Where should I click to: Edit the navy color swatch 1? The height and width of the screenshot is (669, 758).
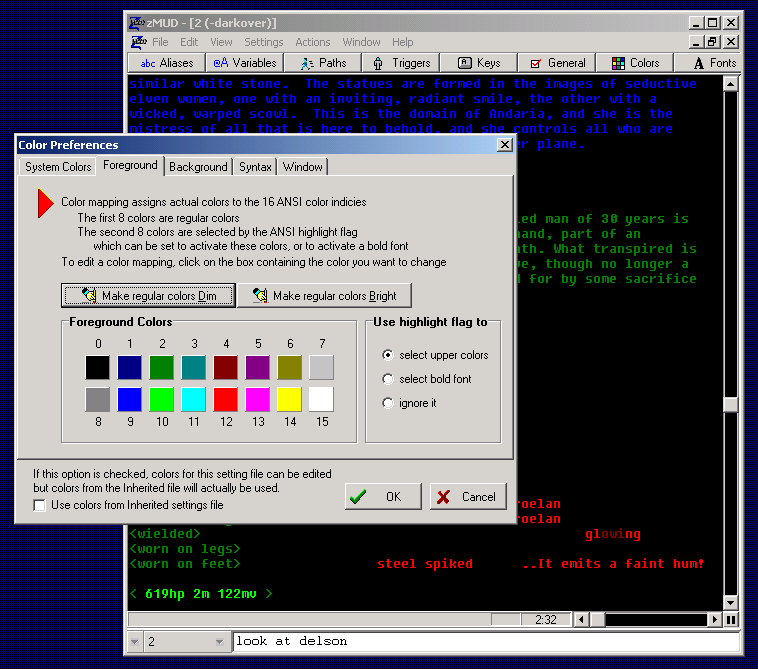pos(130,367)
